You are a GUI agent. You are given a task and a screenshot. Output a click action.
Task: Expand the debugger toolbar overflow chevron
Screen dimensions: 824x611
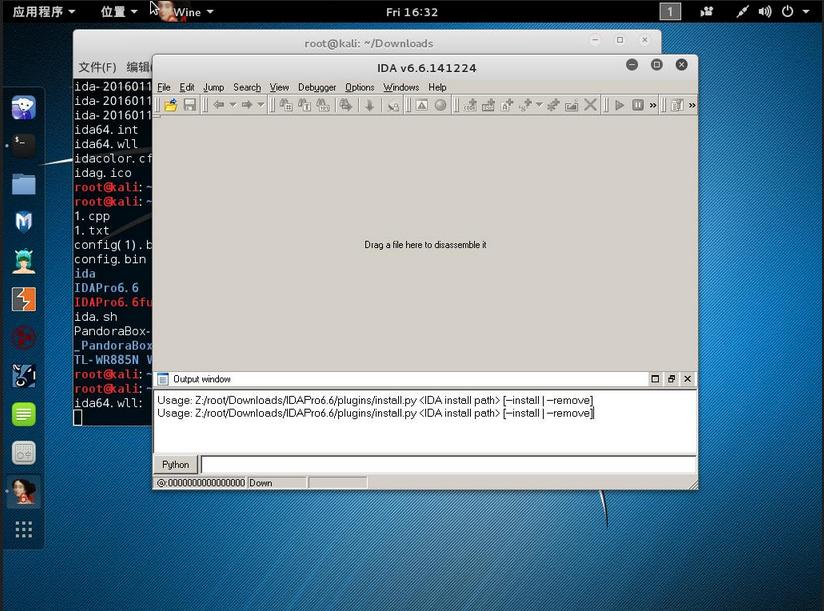click(653, 105)
